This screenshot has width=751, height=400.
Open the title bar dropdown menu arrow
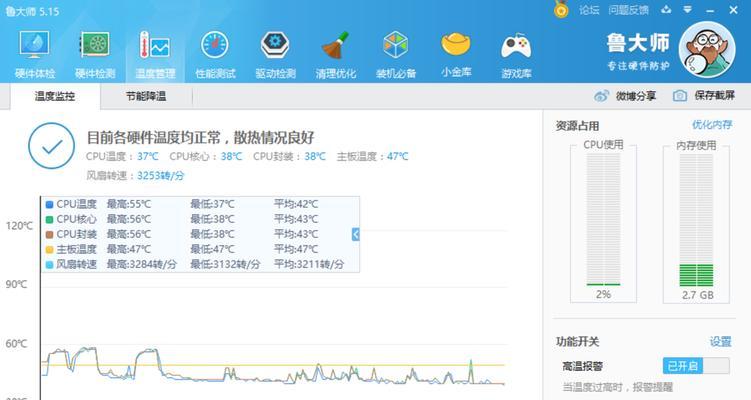point(688,9)
